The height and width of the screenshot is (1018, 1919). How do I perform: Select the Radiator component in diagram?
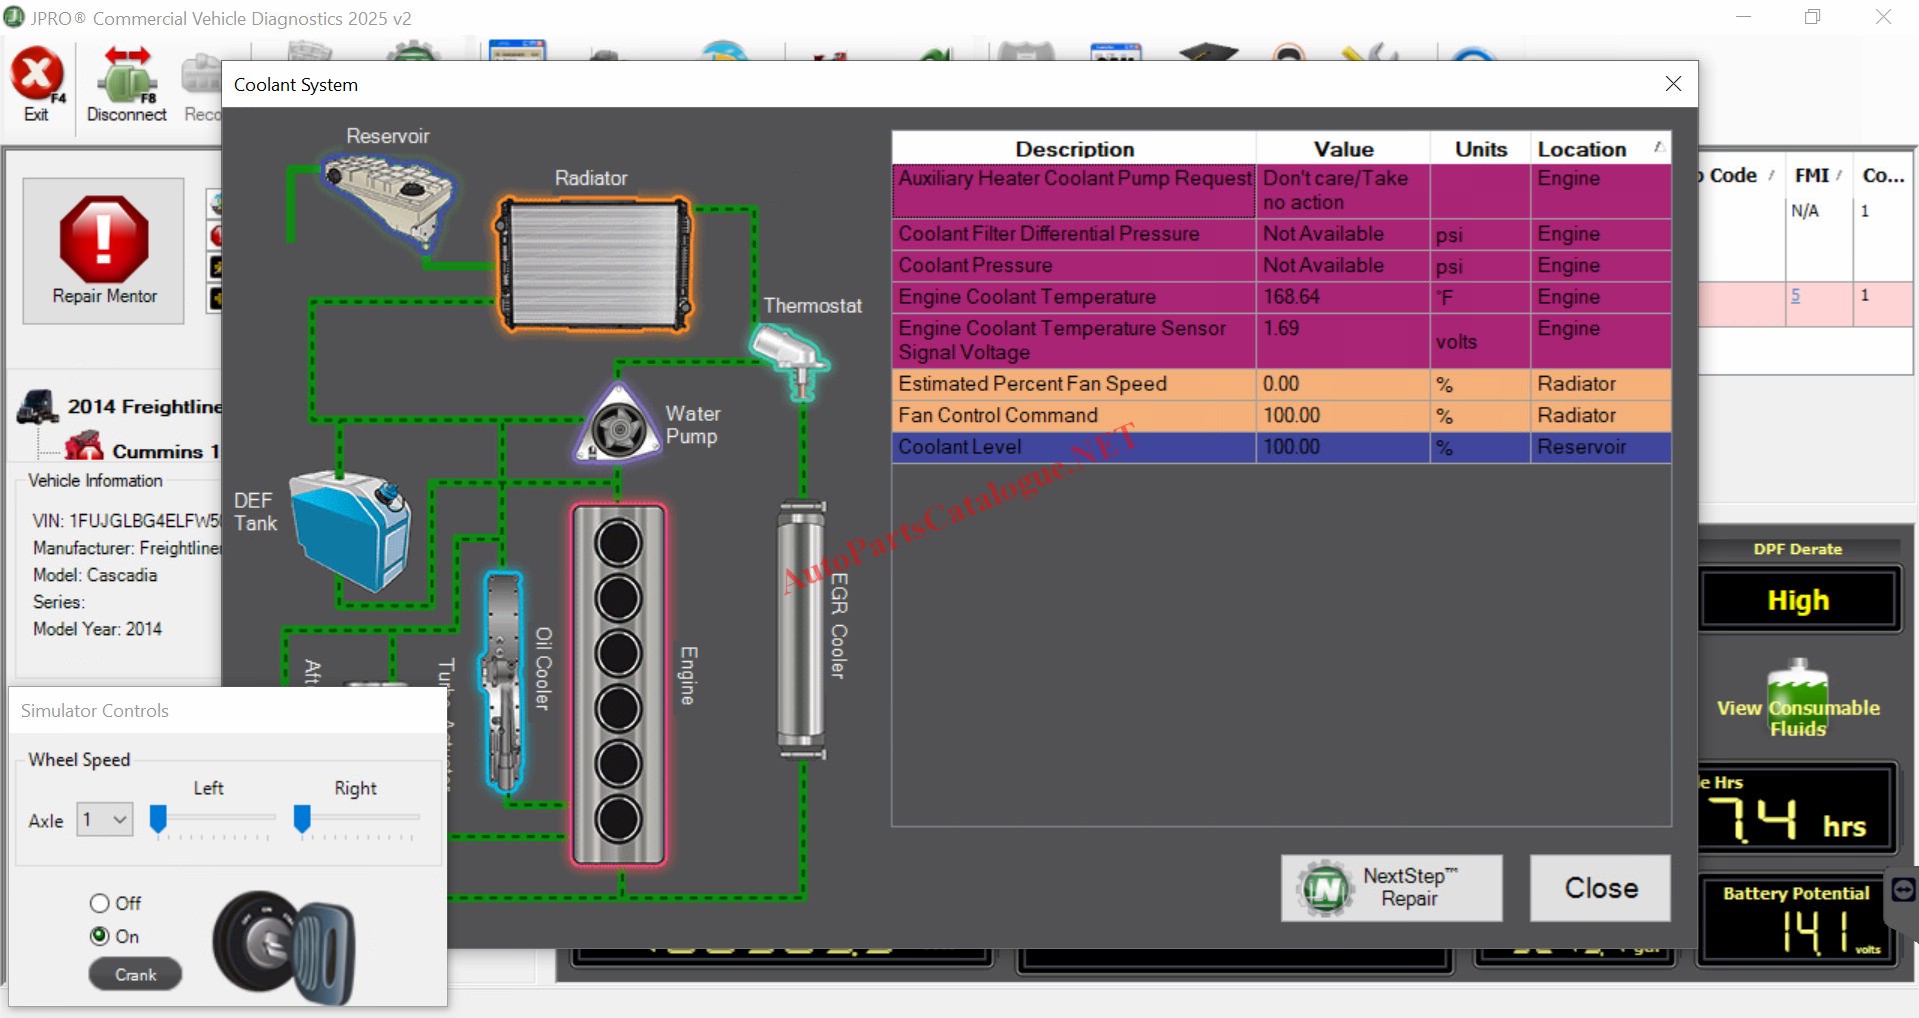(x=594, y=264)
